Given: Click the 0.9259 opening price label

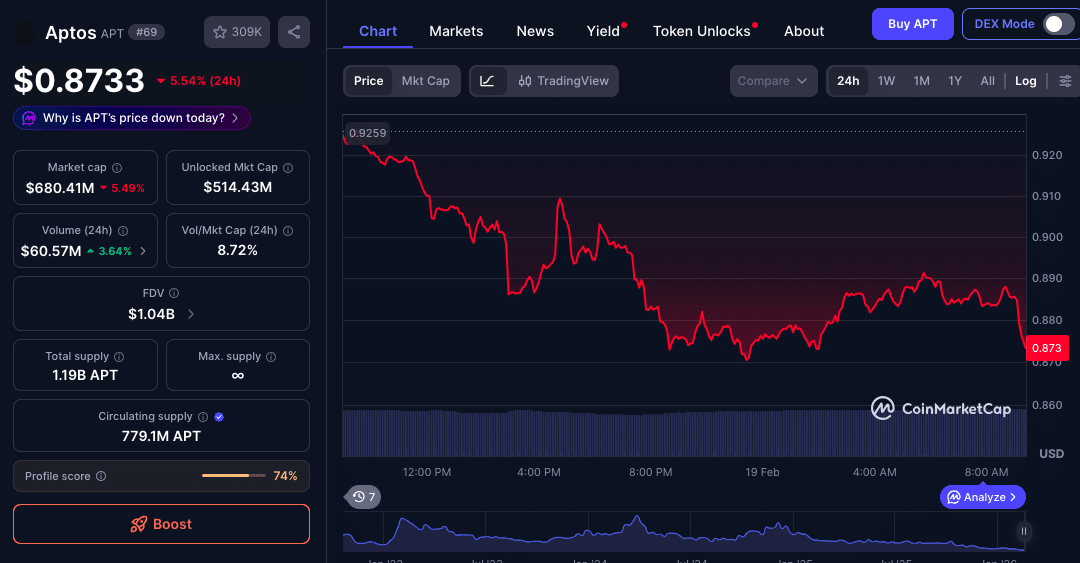Looking at the screenshot, I should (367, 133).
